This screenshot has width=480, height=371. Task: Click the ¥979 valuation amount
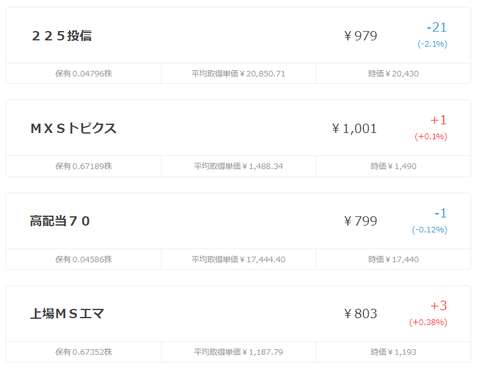(361, 36)
